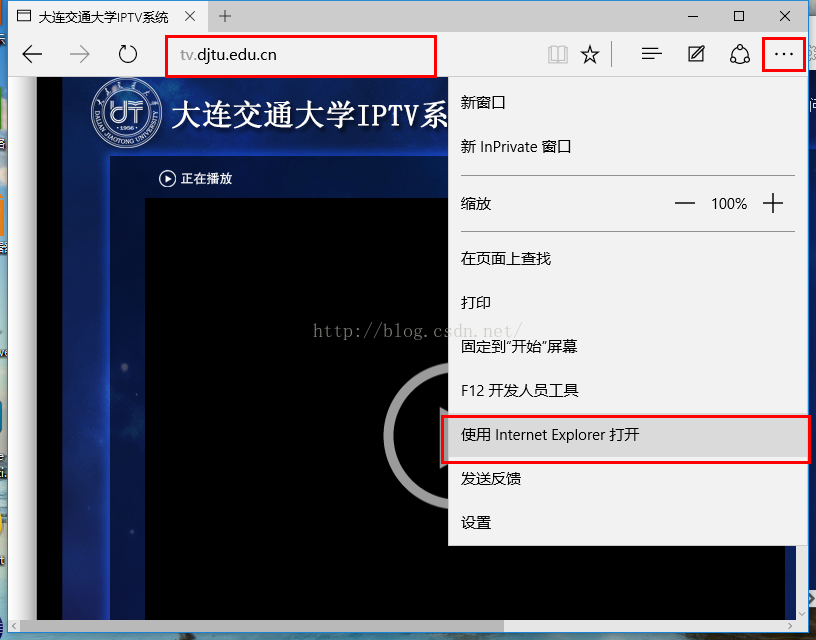This screenshot has height=640, width=816.
Task: Add page to favorites star
Action: tap(590, 54)
